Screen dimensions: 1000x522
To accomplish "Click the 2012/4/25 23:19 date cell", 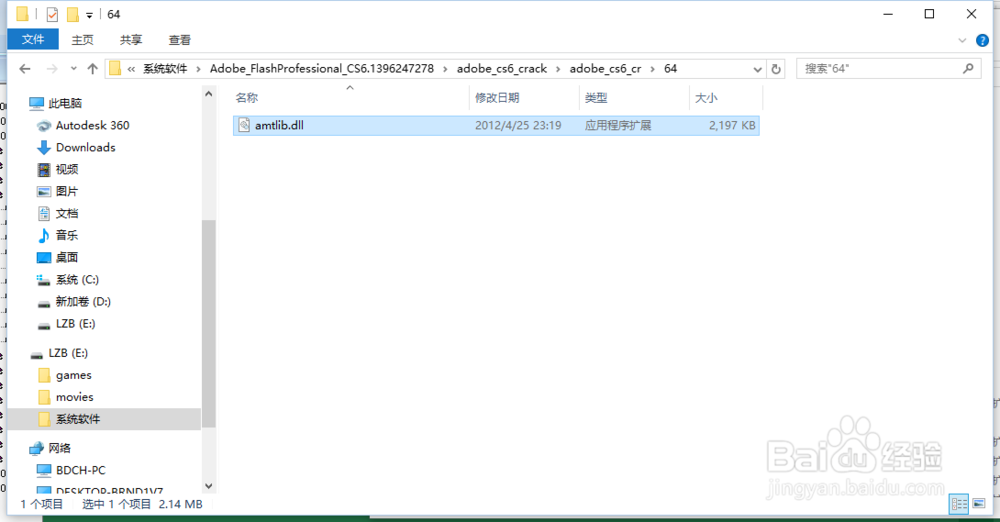I will 518,126.
